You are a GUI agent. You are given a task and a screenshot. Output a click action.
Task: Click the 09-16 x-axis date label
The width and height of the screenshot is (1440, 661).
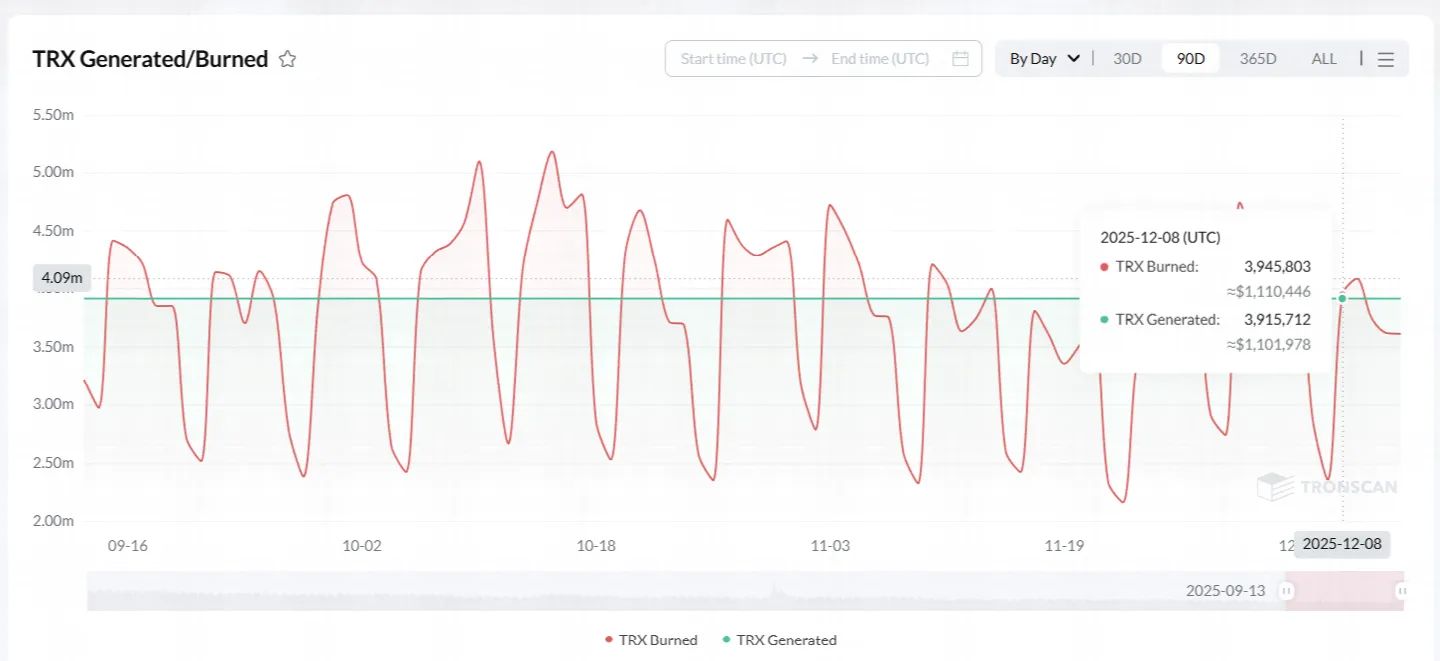coord(128,546)
